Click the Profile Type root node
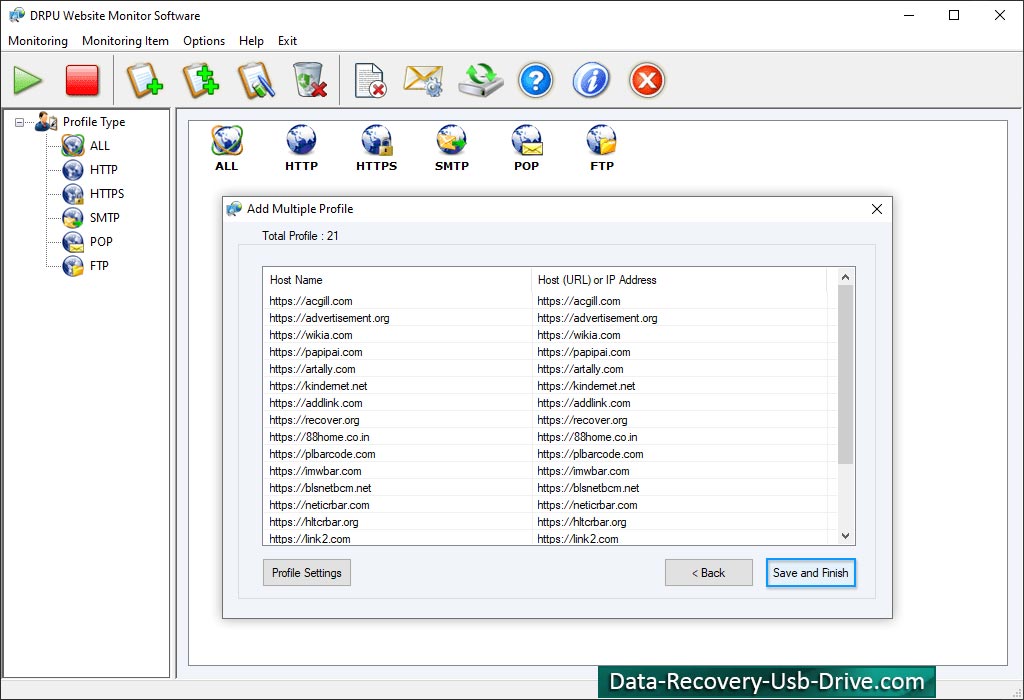This screenshot has height=700, width=1024. pyautogui.click(x=93, y=122)
